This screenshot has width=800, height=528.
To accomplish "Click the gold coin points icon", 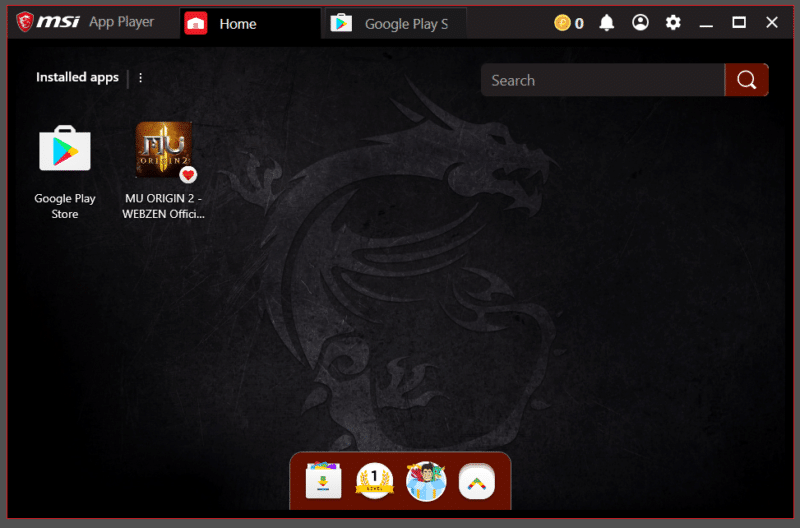I will (x=562, y=23).
